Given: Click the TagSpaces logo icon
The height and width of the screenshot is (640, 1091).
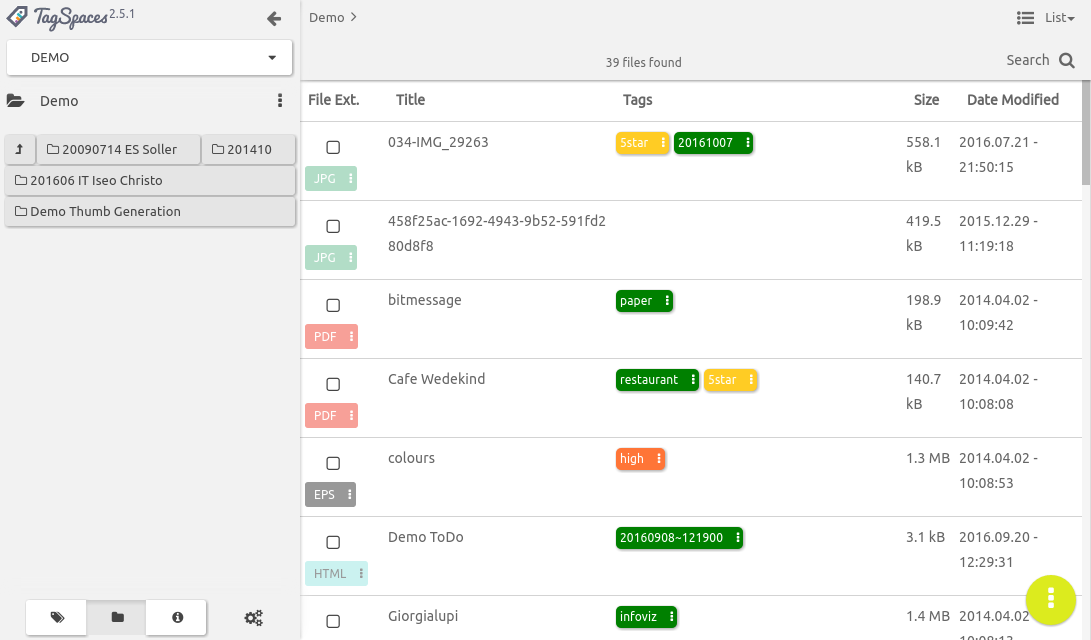Looking at the screenshot, I should pyautogui.click(x=17, y=16).
